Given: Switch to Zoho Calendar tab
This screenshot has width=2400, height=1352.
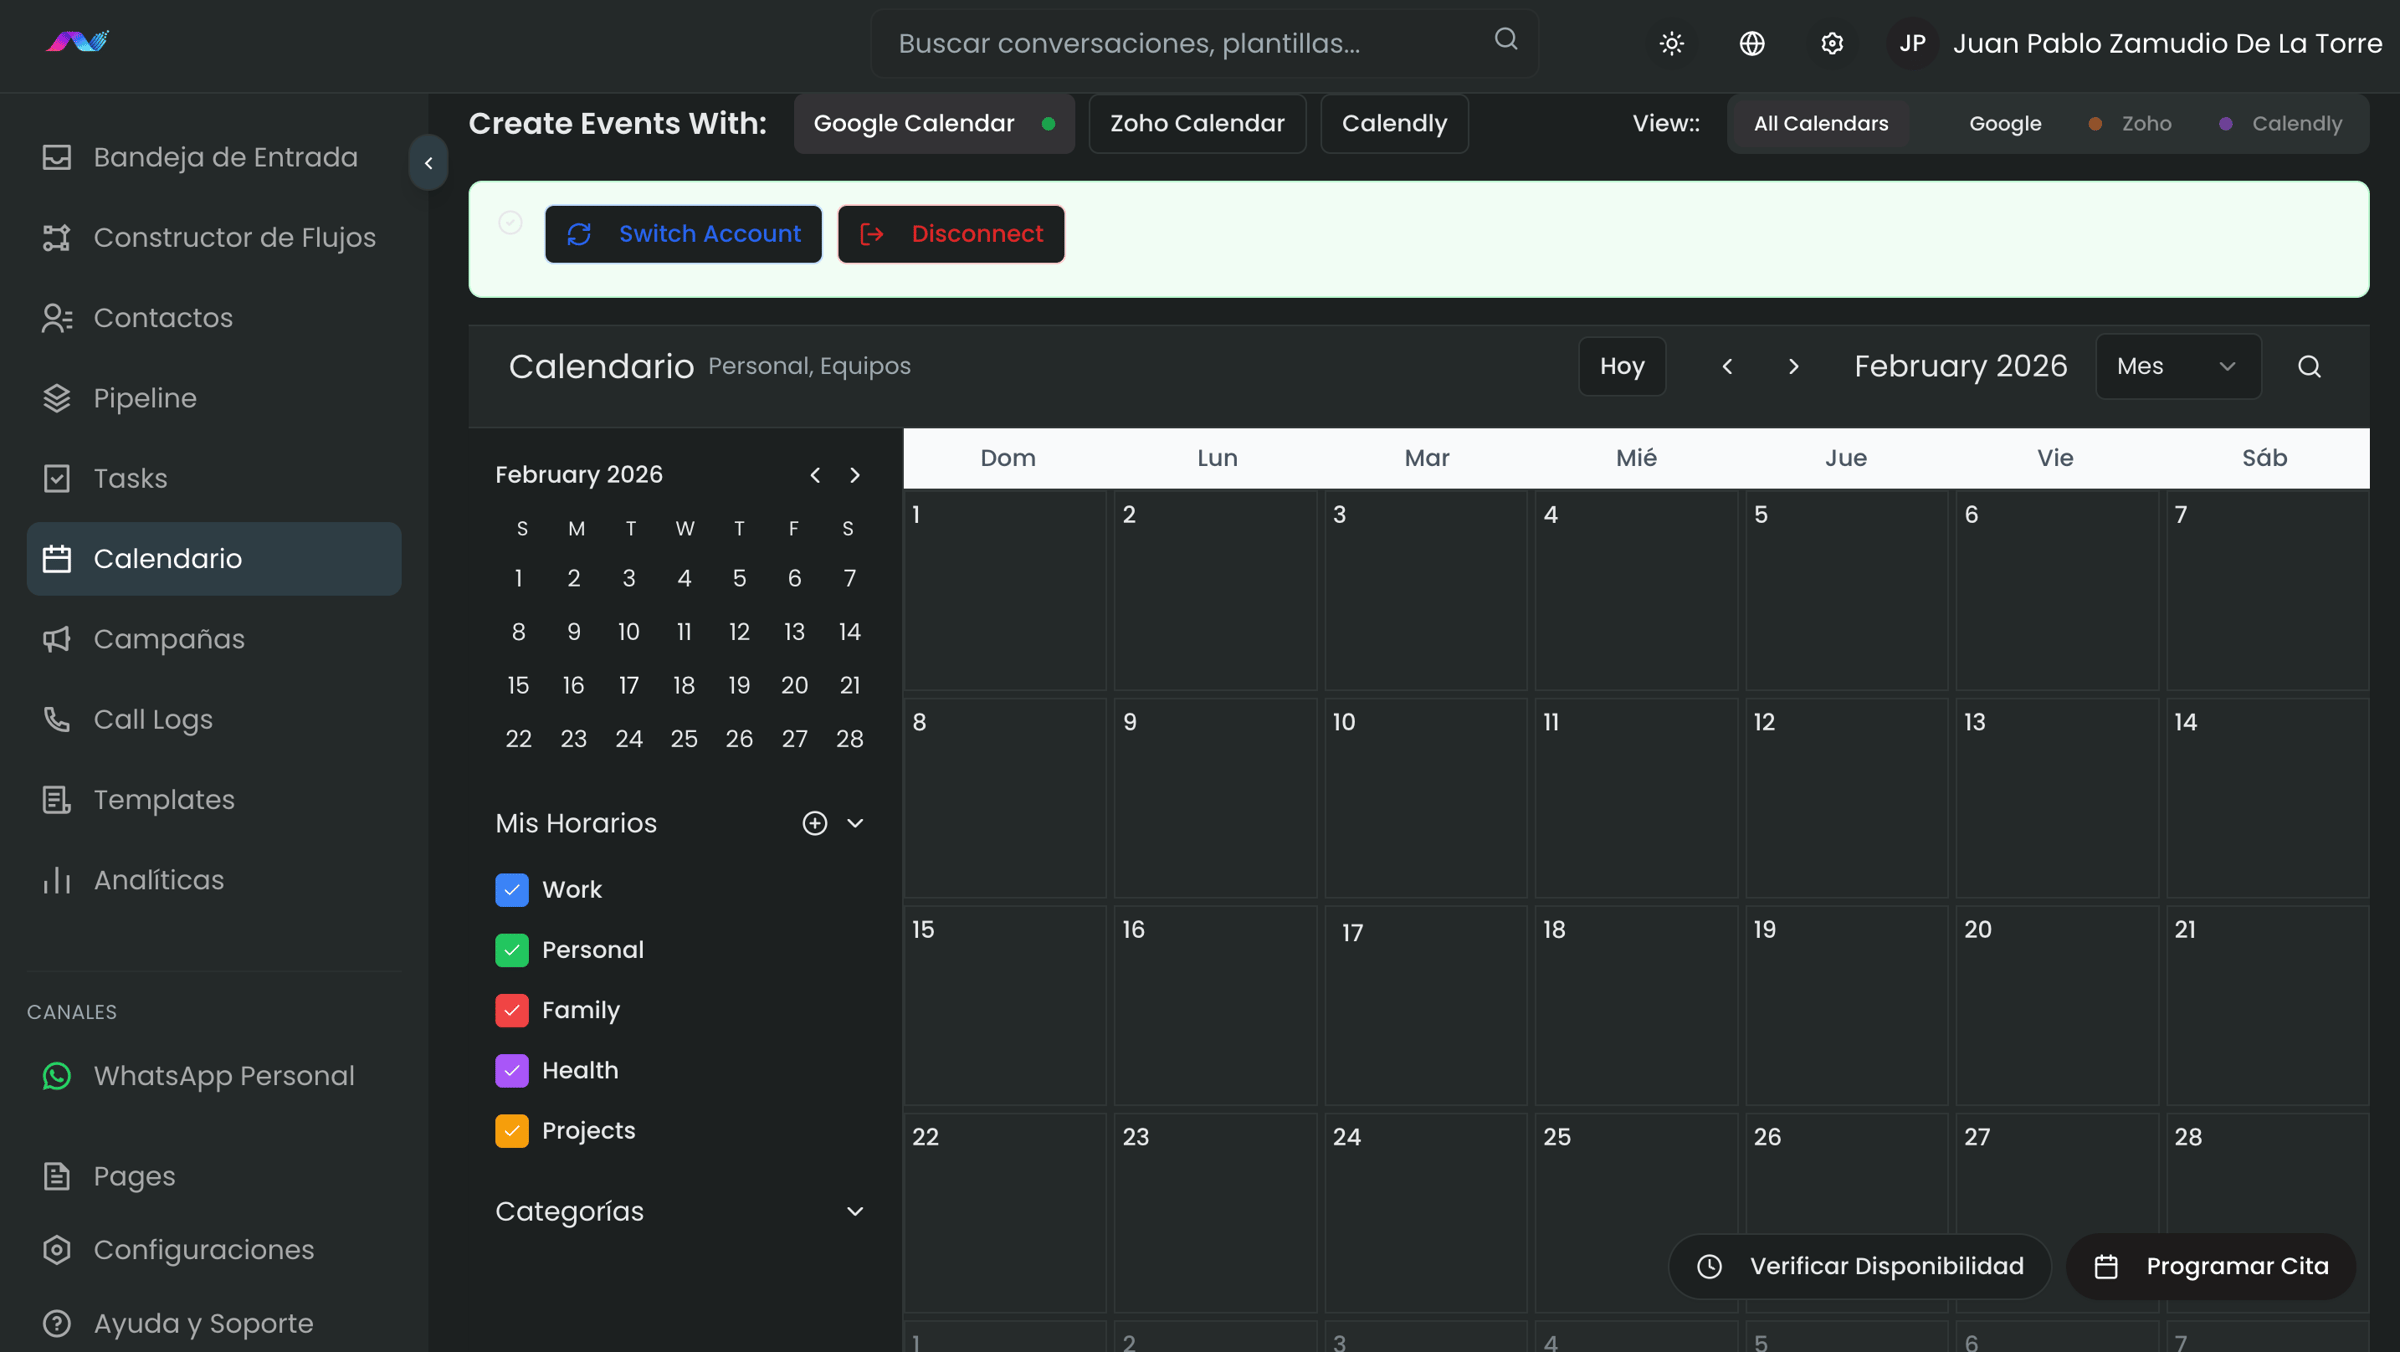Looking at the screenshot, I should (x=1197, y=124).
